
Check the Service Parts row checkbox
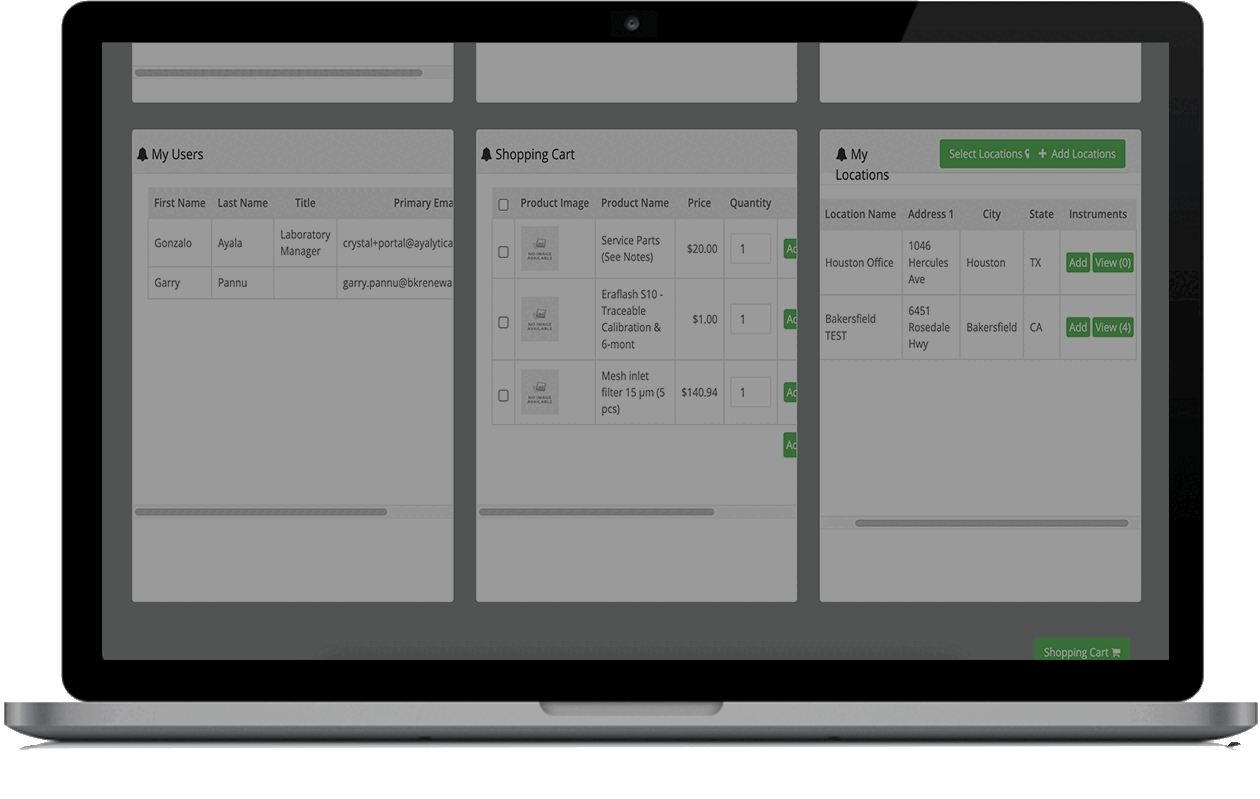click(x=503, y=252)
